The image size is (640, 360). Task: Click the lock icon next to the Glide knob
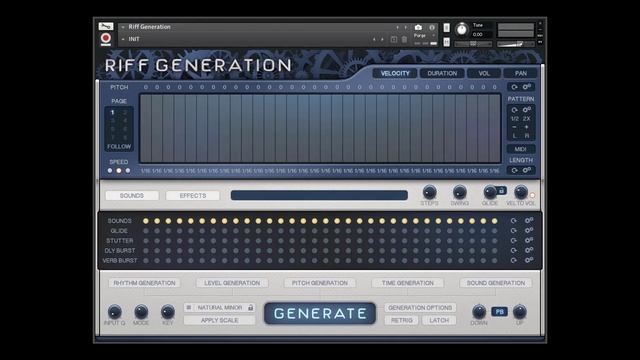(501, 190)
